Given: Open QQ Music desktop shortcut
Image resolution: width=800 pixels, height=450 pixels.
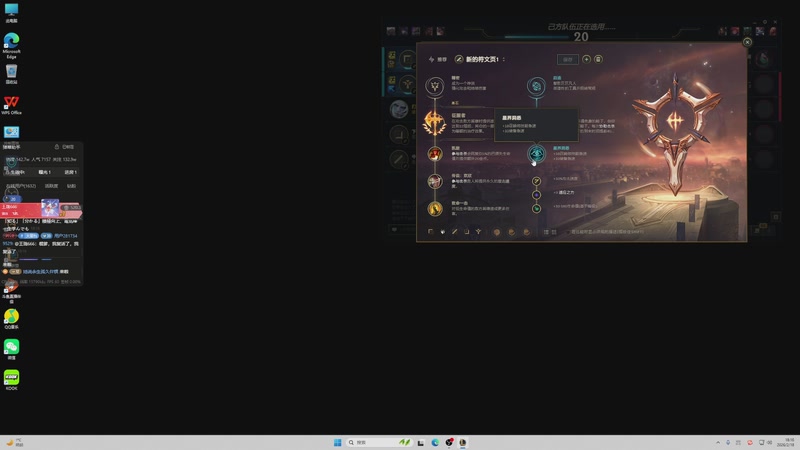Looking at the screenshot, I should 11,319.
